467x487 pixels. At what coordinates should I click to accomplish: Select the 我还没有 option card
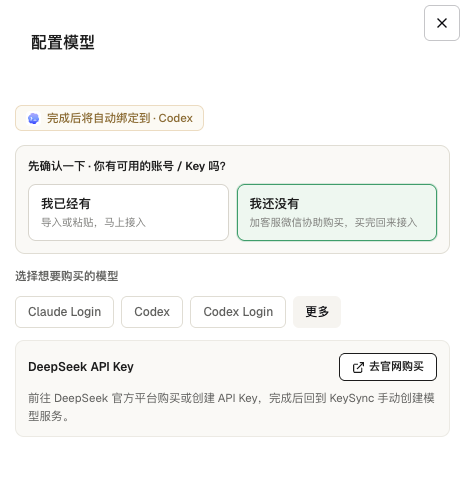337,212
